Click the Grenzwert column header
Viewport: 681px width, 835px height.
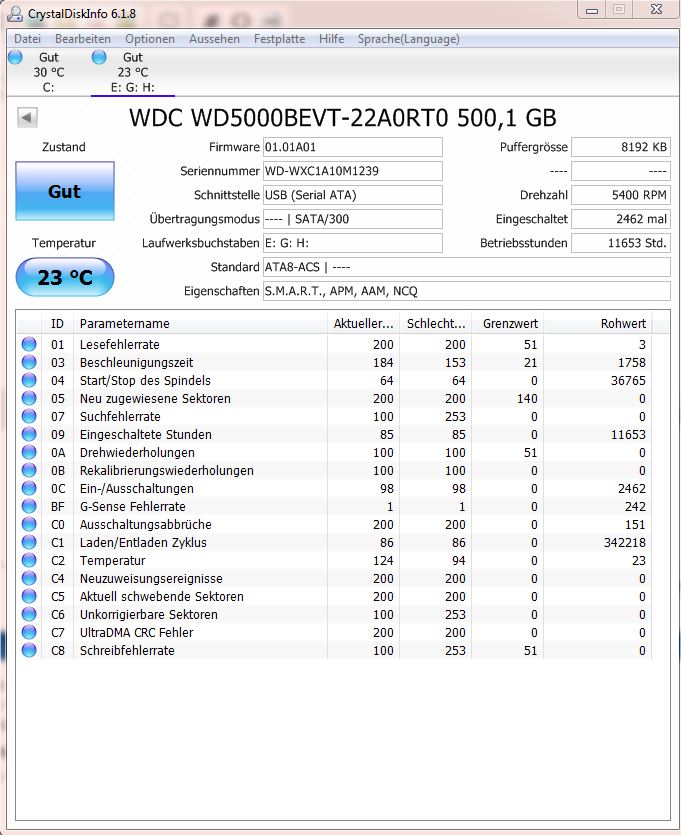tap(507, 323)
